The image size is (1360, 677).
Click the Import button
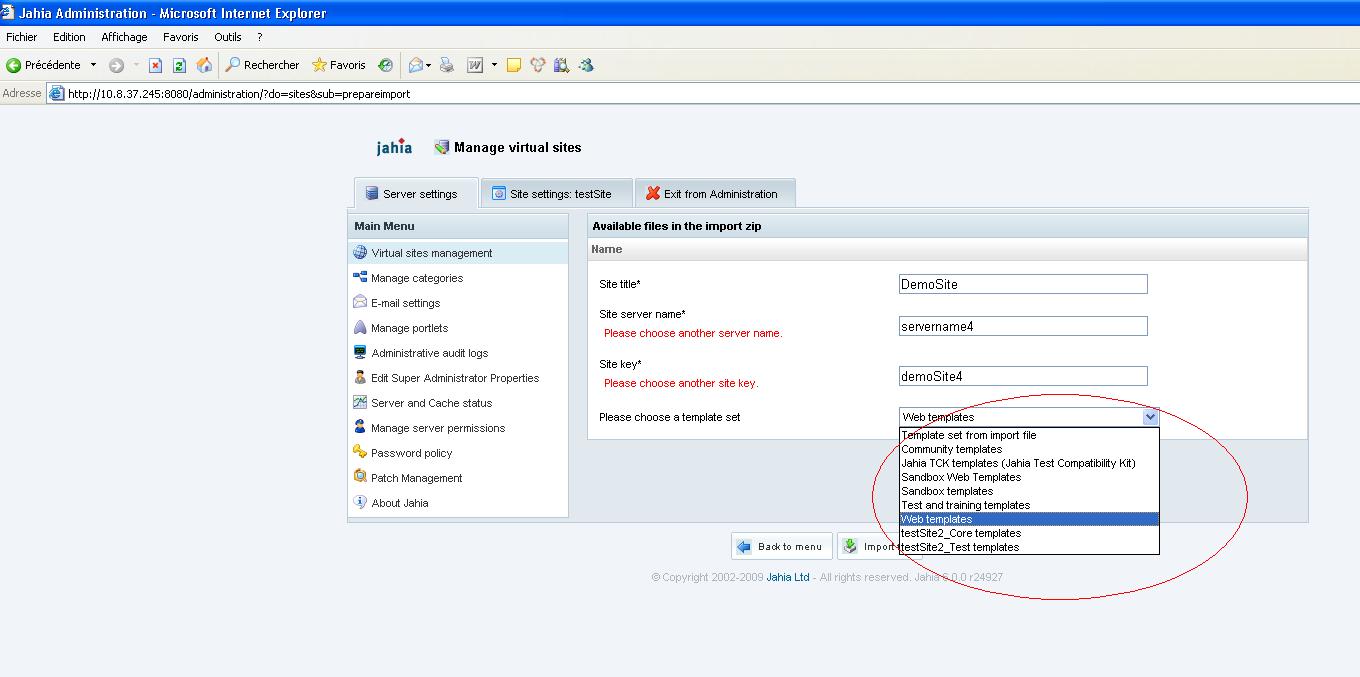(x=868, y=546)
